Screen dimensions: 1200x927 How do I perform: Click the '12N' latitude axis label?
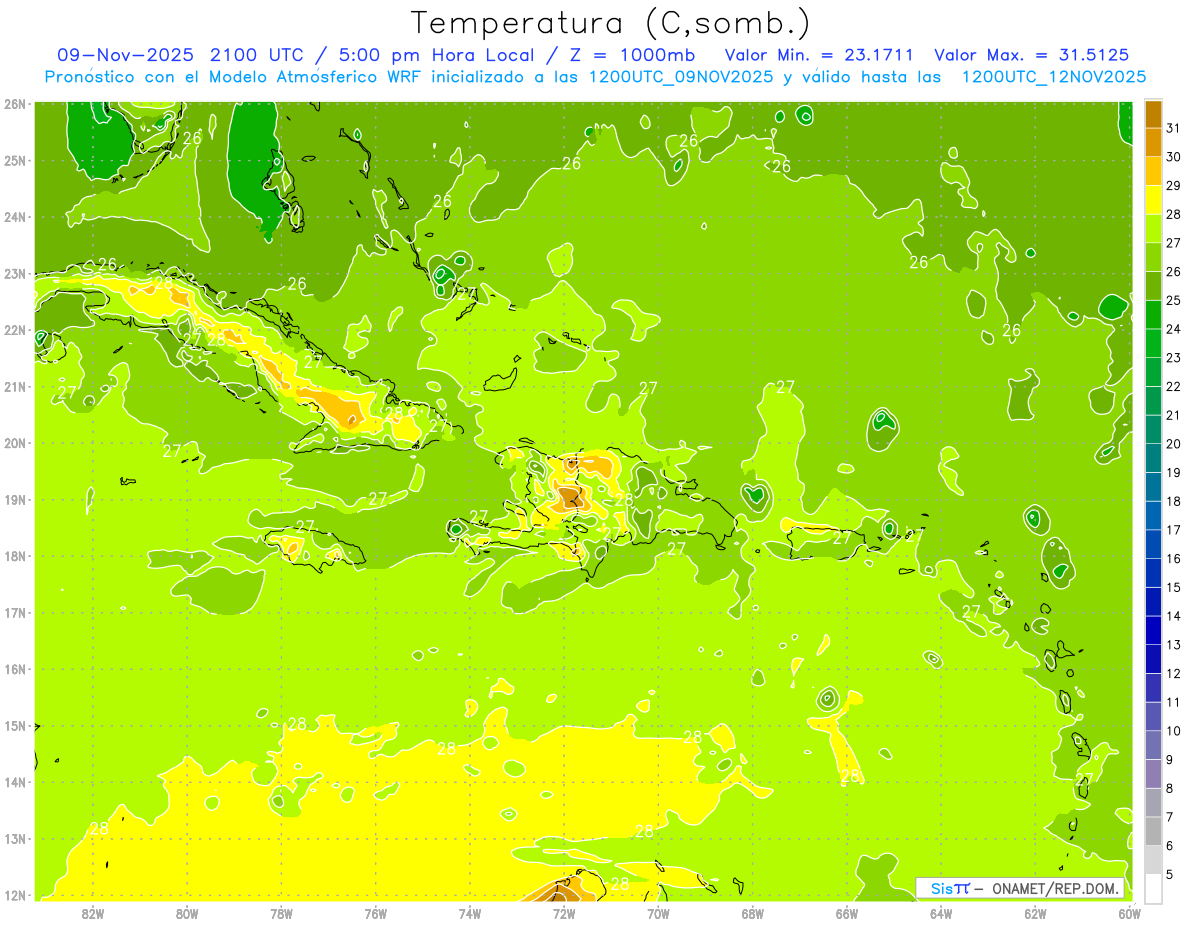point(15,895)
